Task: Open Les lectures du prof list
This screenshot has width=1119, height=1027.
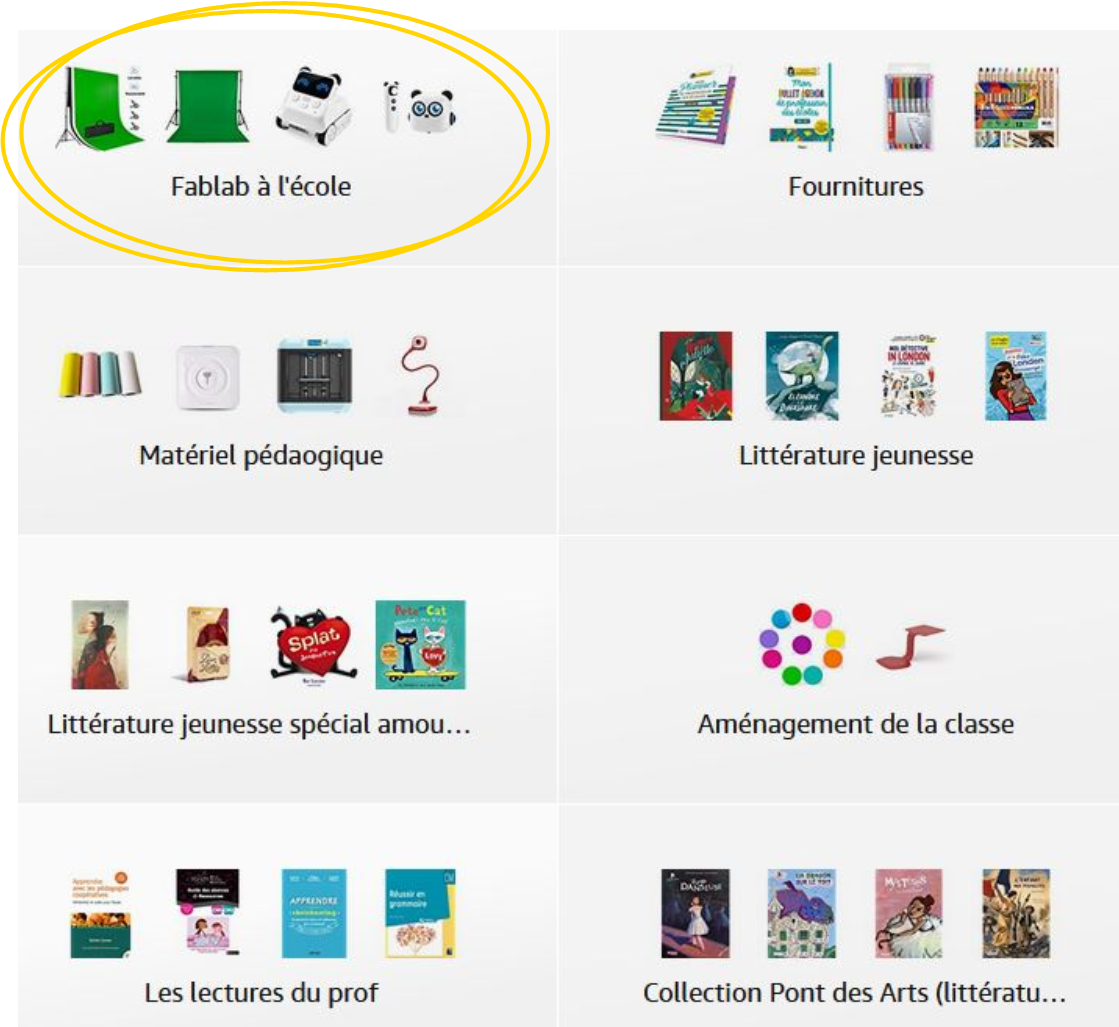Action: pos(261,993)
